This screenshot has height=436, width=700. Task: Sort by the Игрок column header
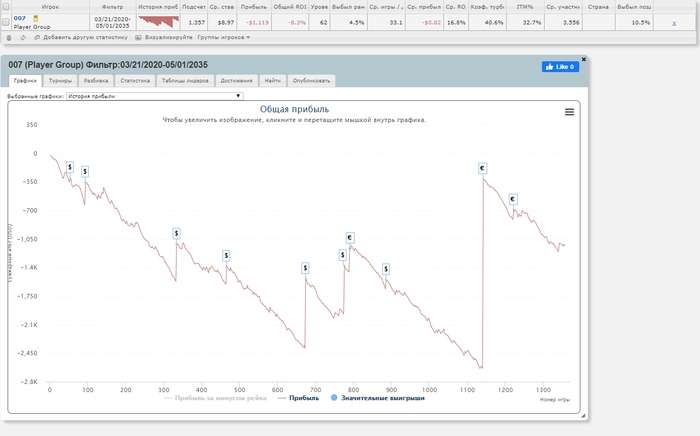(50, 7)
